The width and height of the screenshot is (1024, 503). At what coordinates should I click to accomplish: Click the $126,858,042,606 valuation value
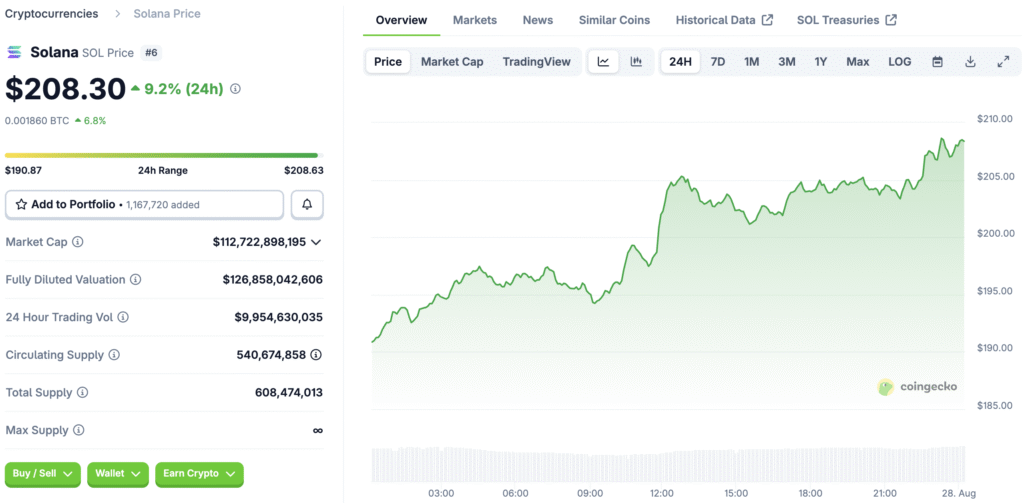click(272, 280)
